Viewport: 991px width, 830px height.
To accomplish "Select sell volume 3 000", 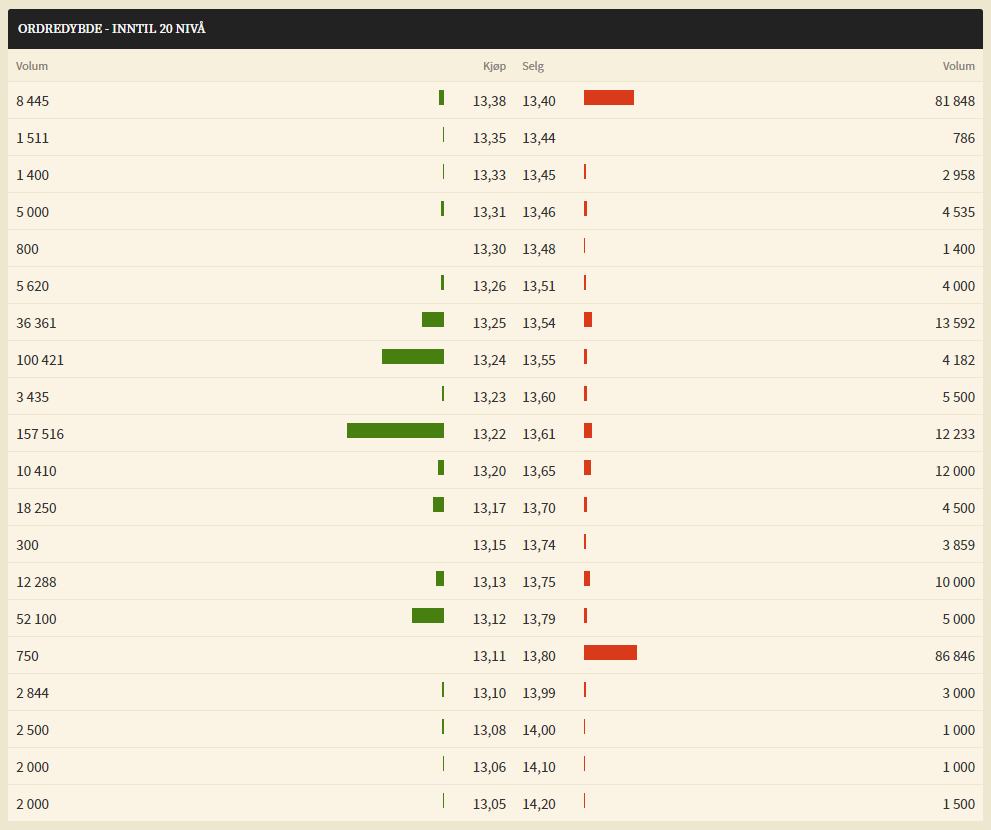I will 959,693.
